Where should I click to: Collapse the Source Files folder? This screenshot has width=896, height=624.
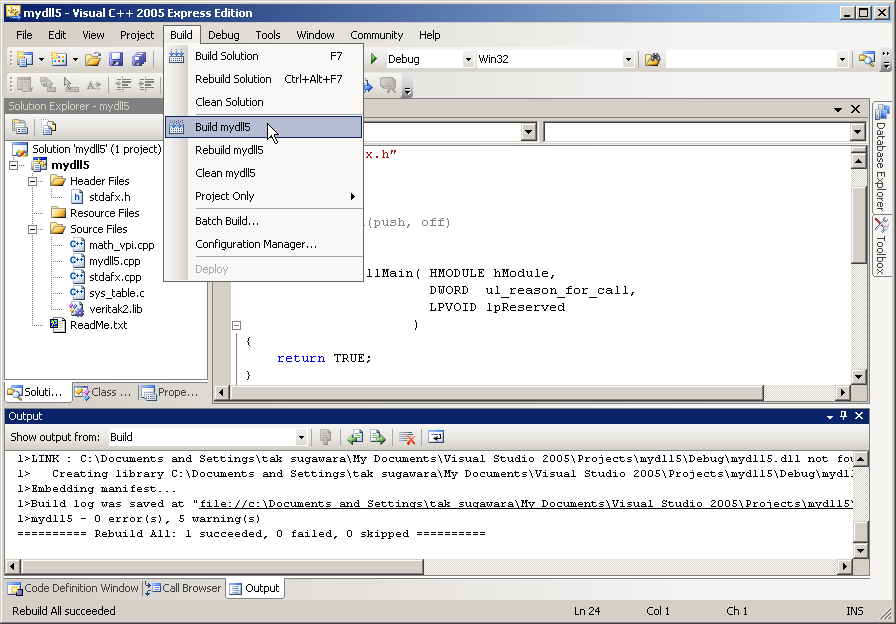pyautogui.click(x=33, y=229)
